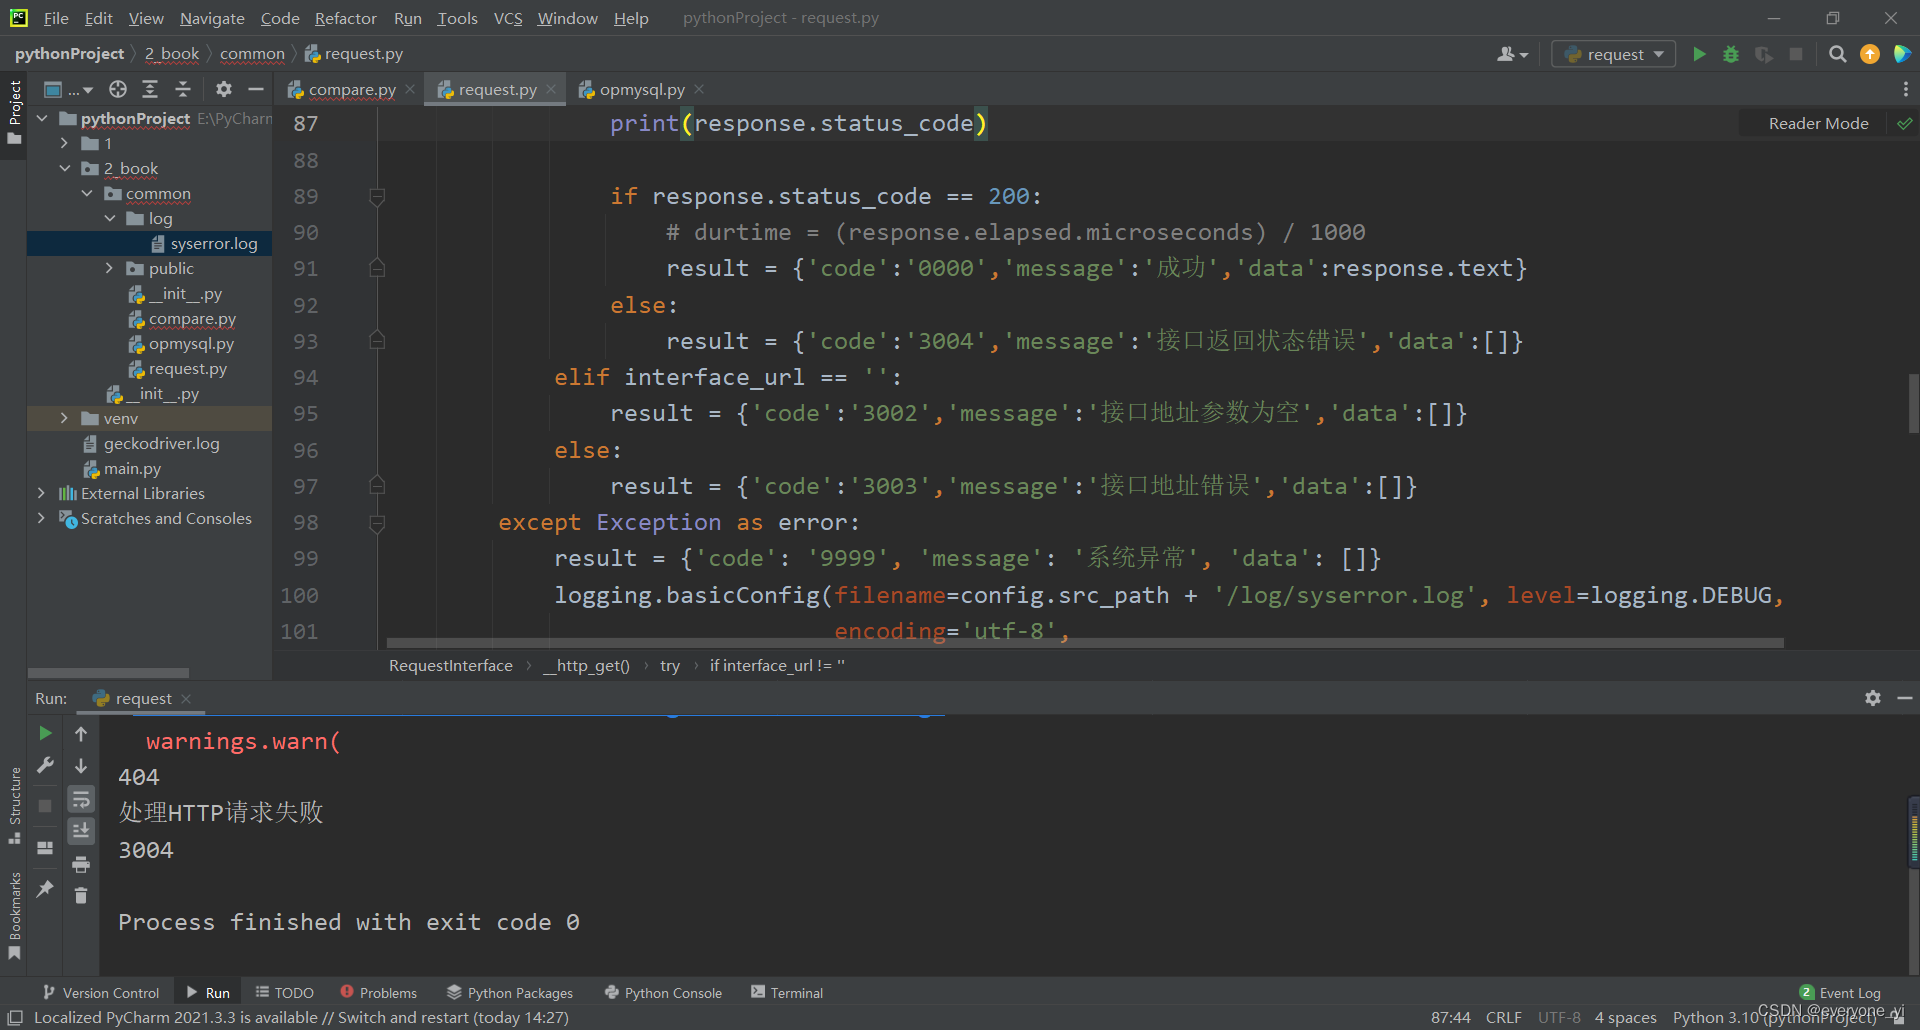Open Terminal tool window

pos(787,992)
